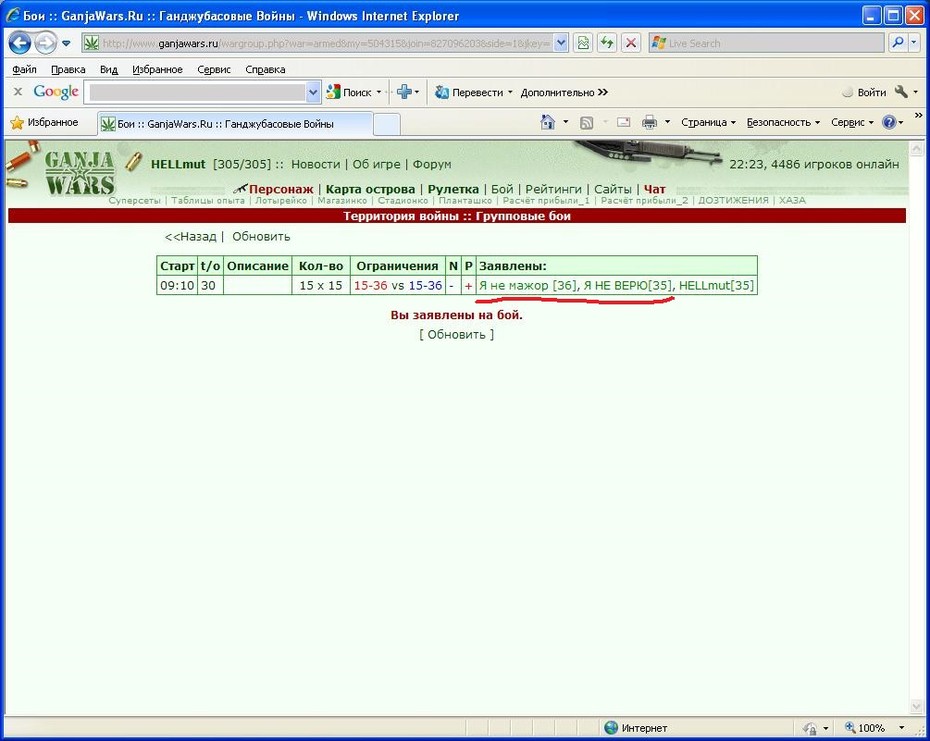Screen dimensions: 930x741
Task: Open the Файл menu
Action: pyautogui.click(x=24, y=69)
